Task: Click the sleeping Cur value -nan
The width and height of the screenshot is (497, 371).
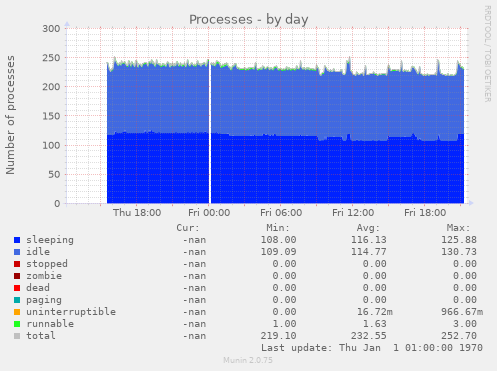Action: click(194, 240)
